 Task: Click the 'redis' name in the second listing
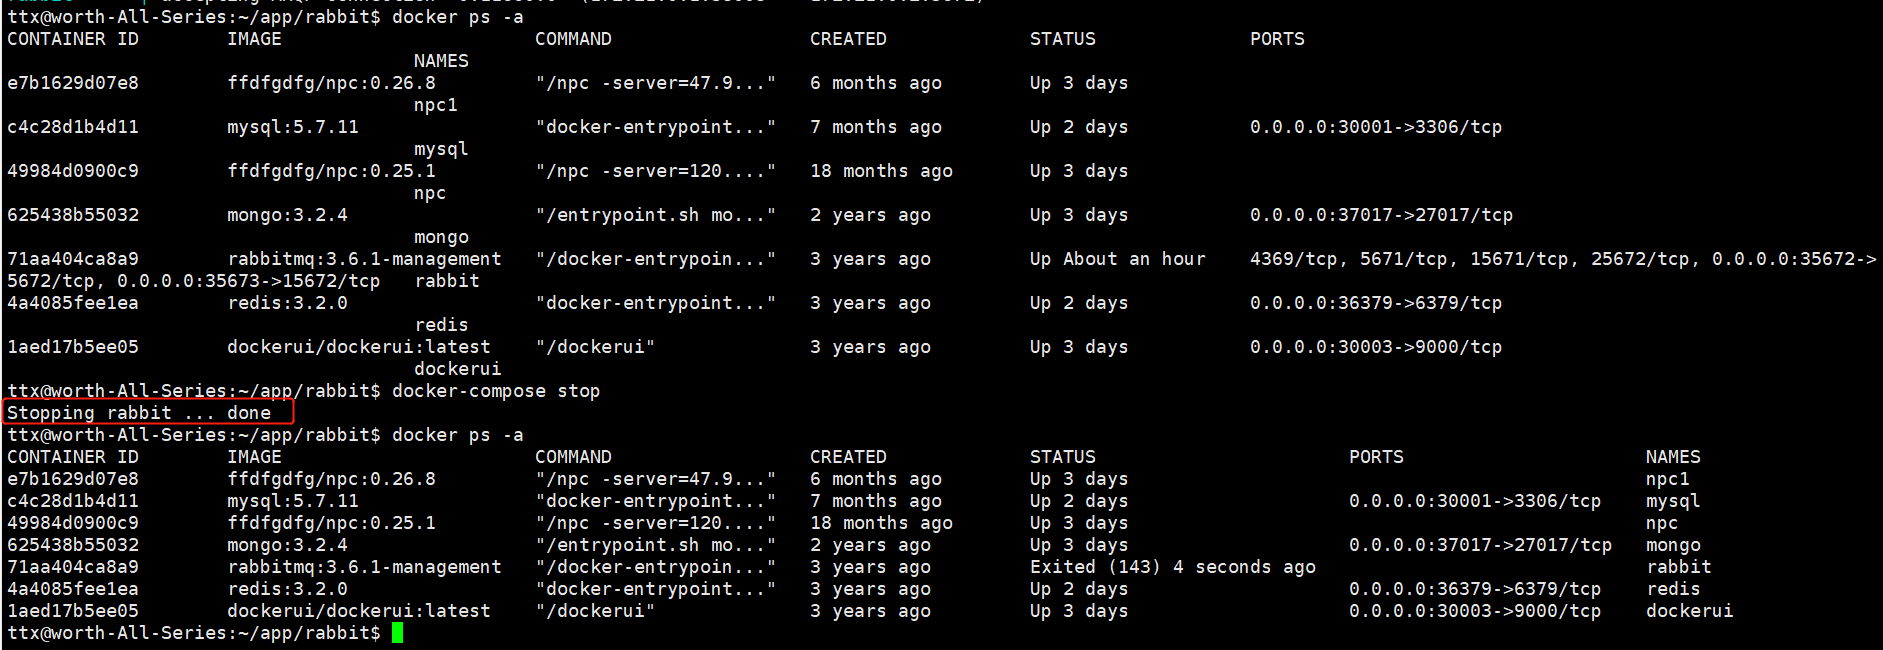pyautogui.click(x=1673, y=589)
